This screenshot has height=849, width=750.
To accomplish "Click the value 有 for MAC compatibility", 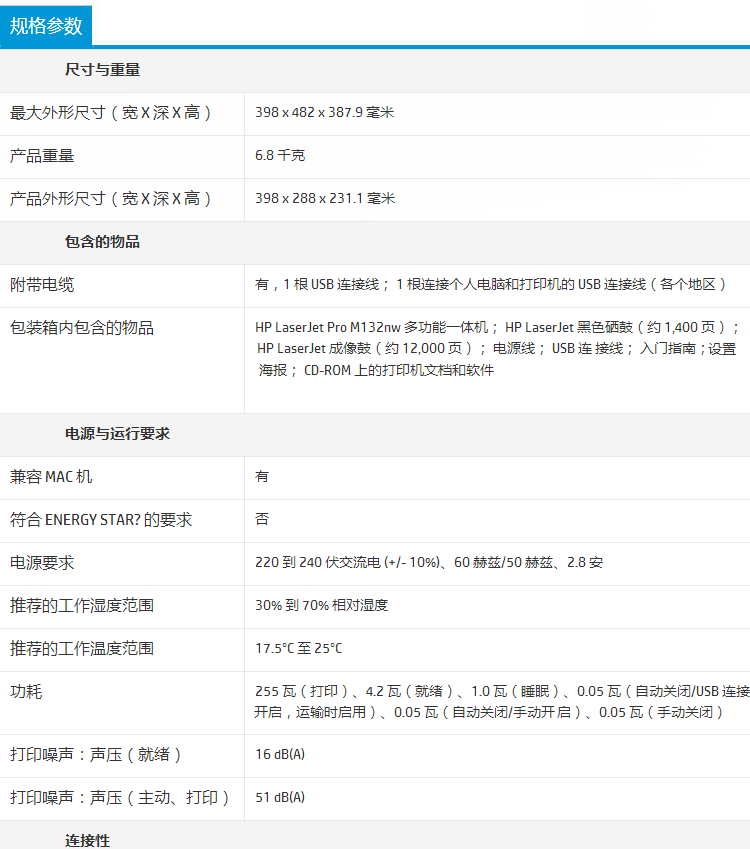I will pos(262,476).
